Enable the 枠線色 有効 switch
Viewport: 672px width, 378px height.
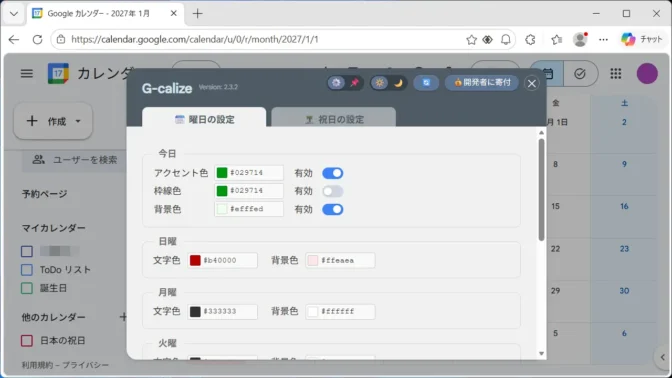pos(333,191)
